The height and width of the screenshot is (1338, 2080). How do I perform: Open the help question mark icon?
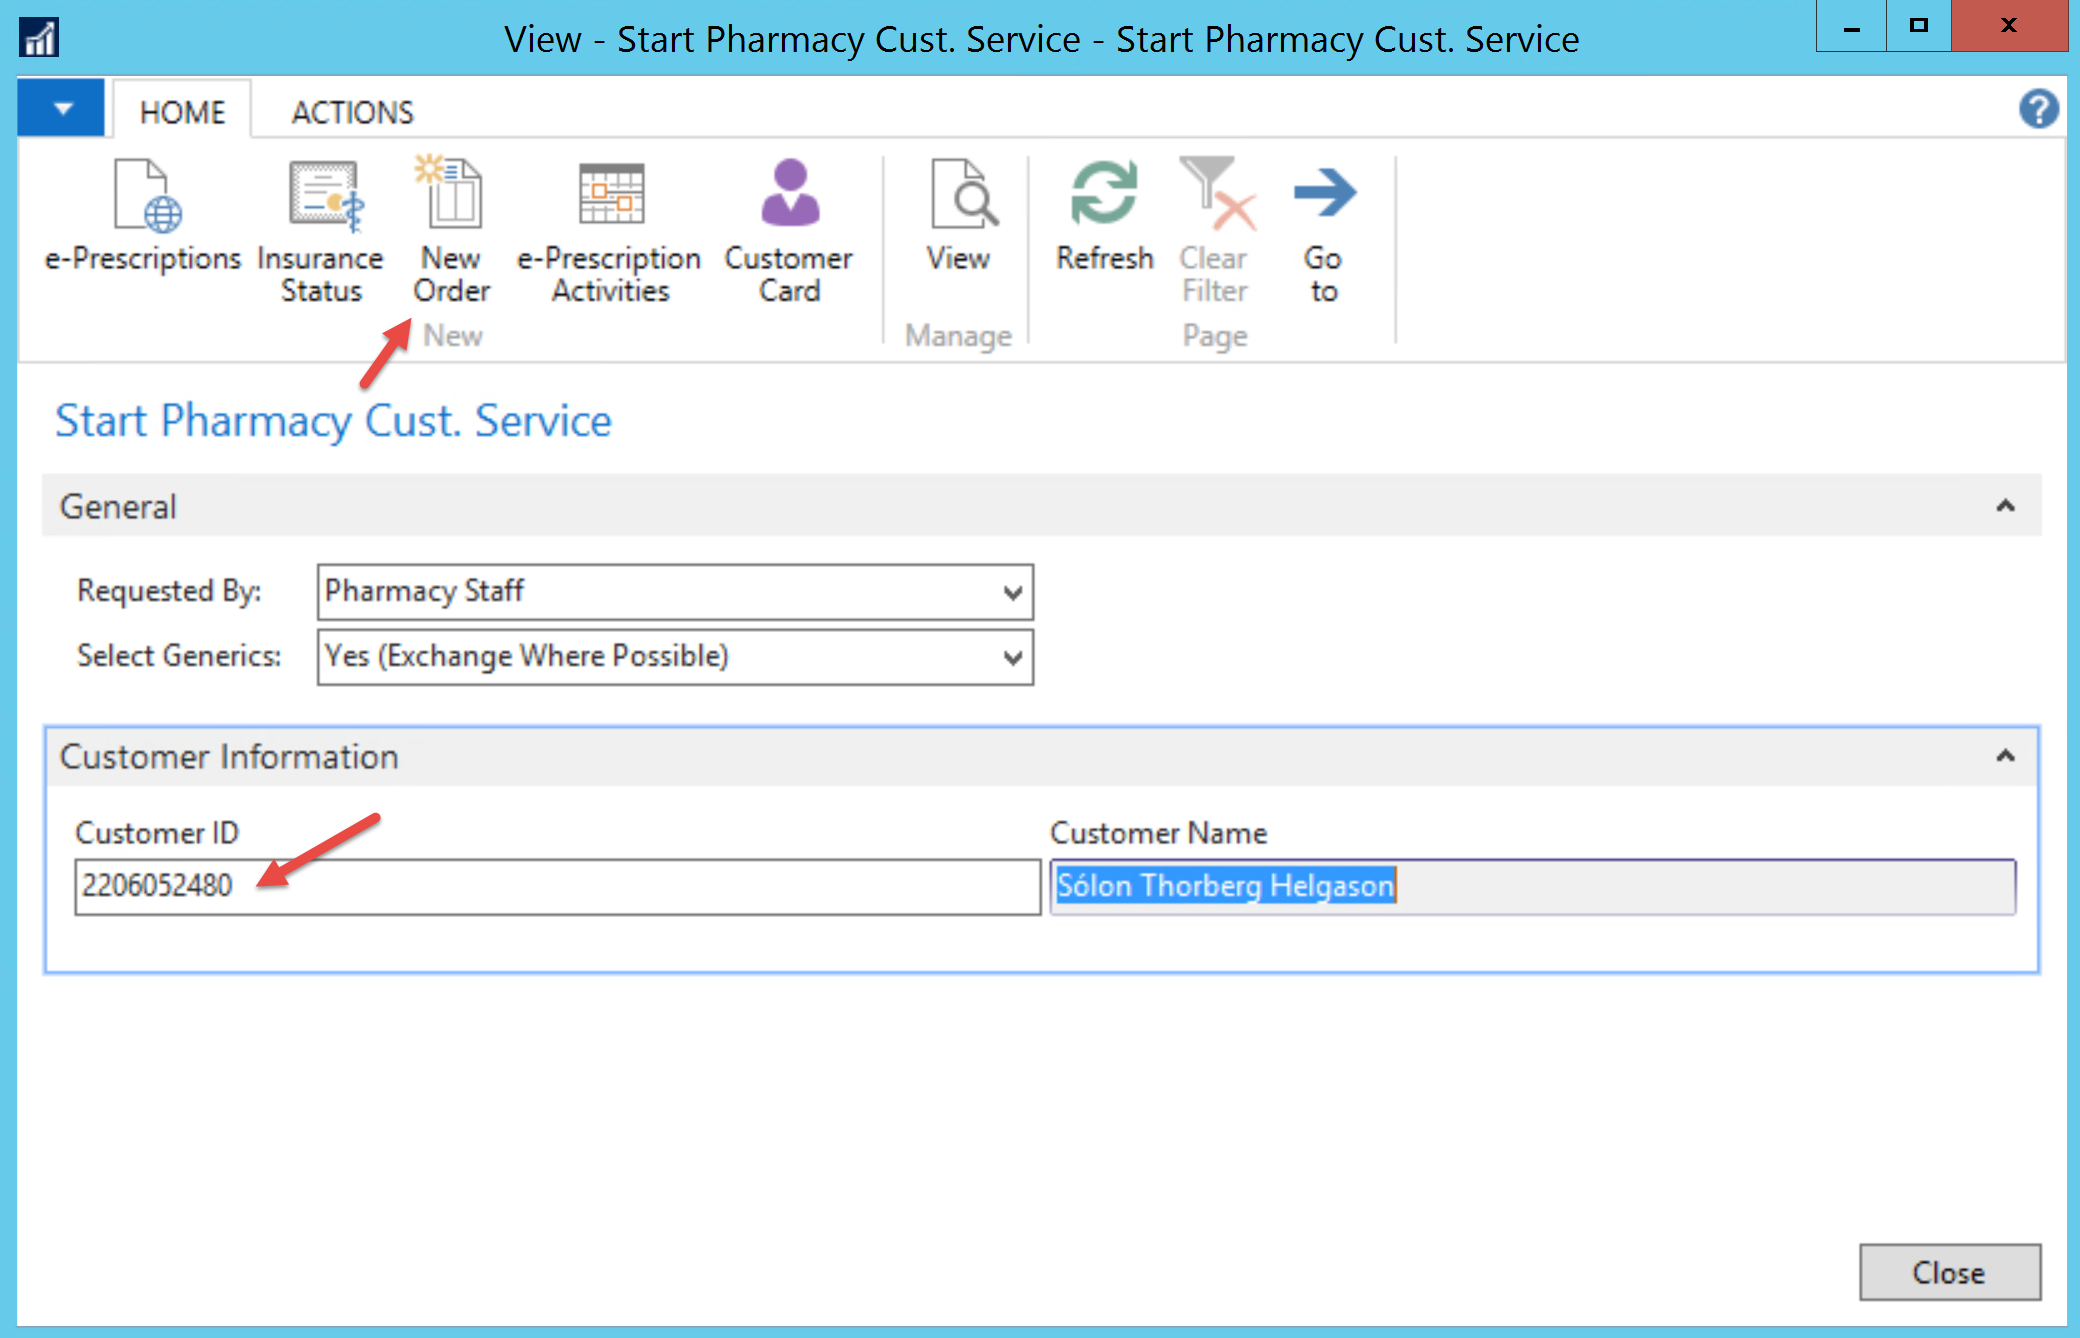click(2038, 109)
